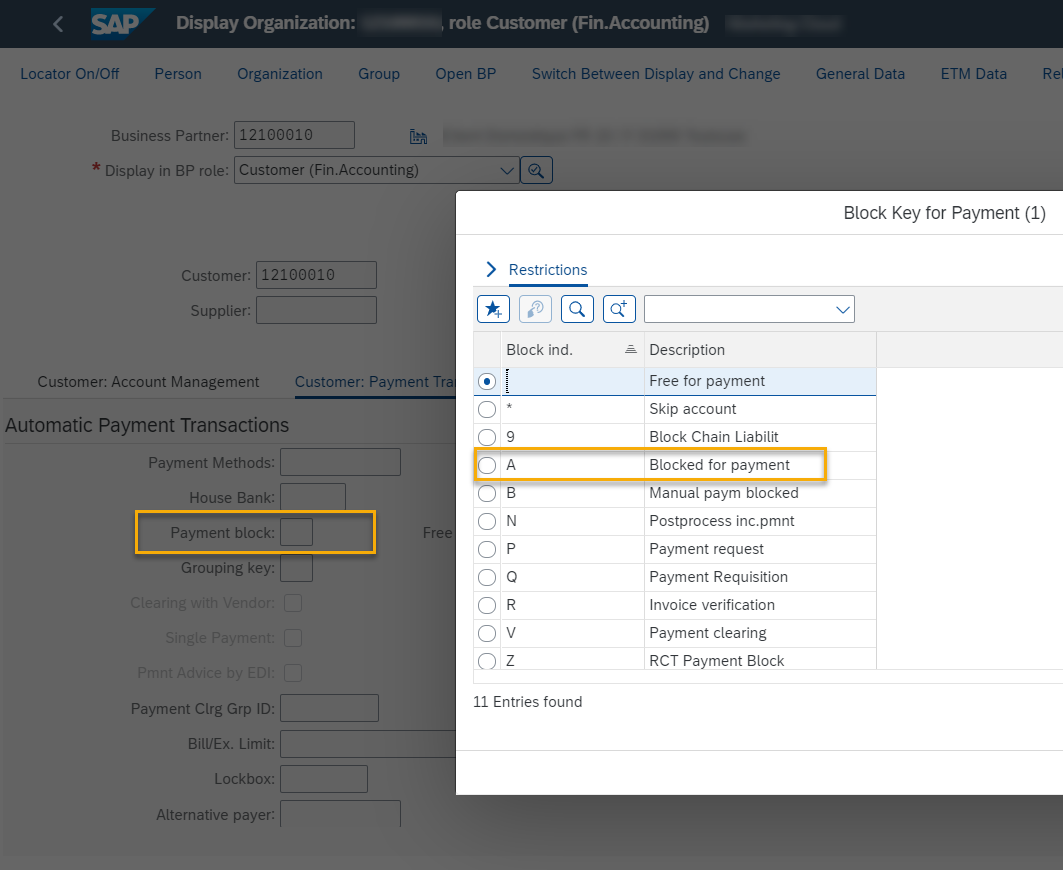1063x870 pixels.
Task: Click the 'Invoice verification' description cell
Action: pos(760,605)
